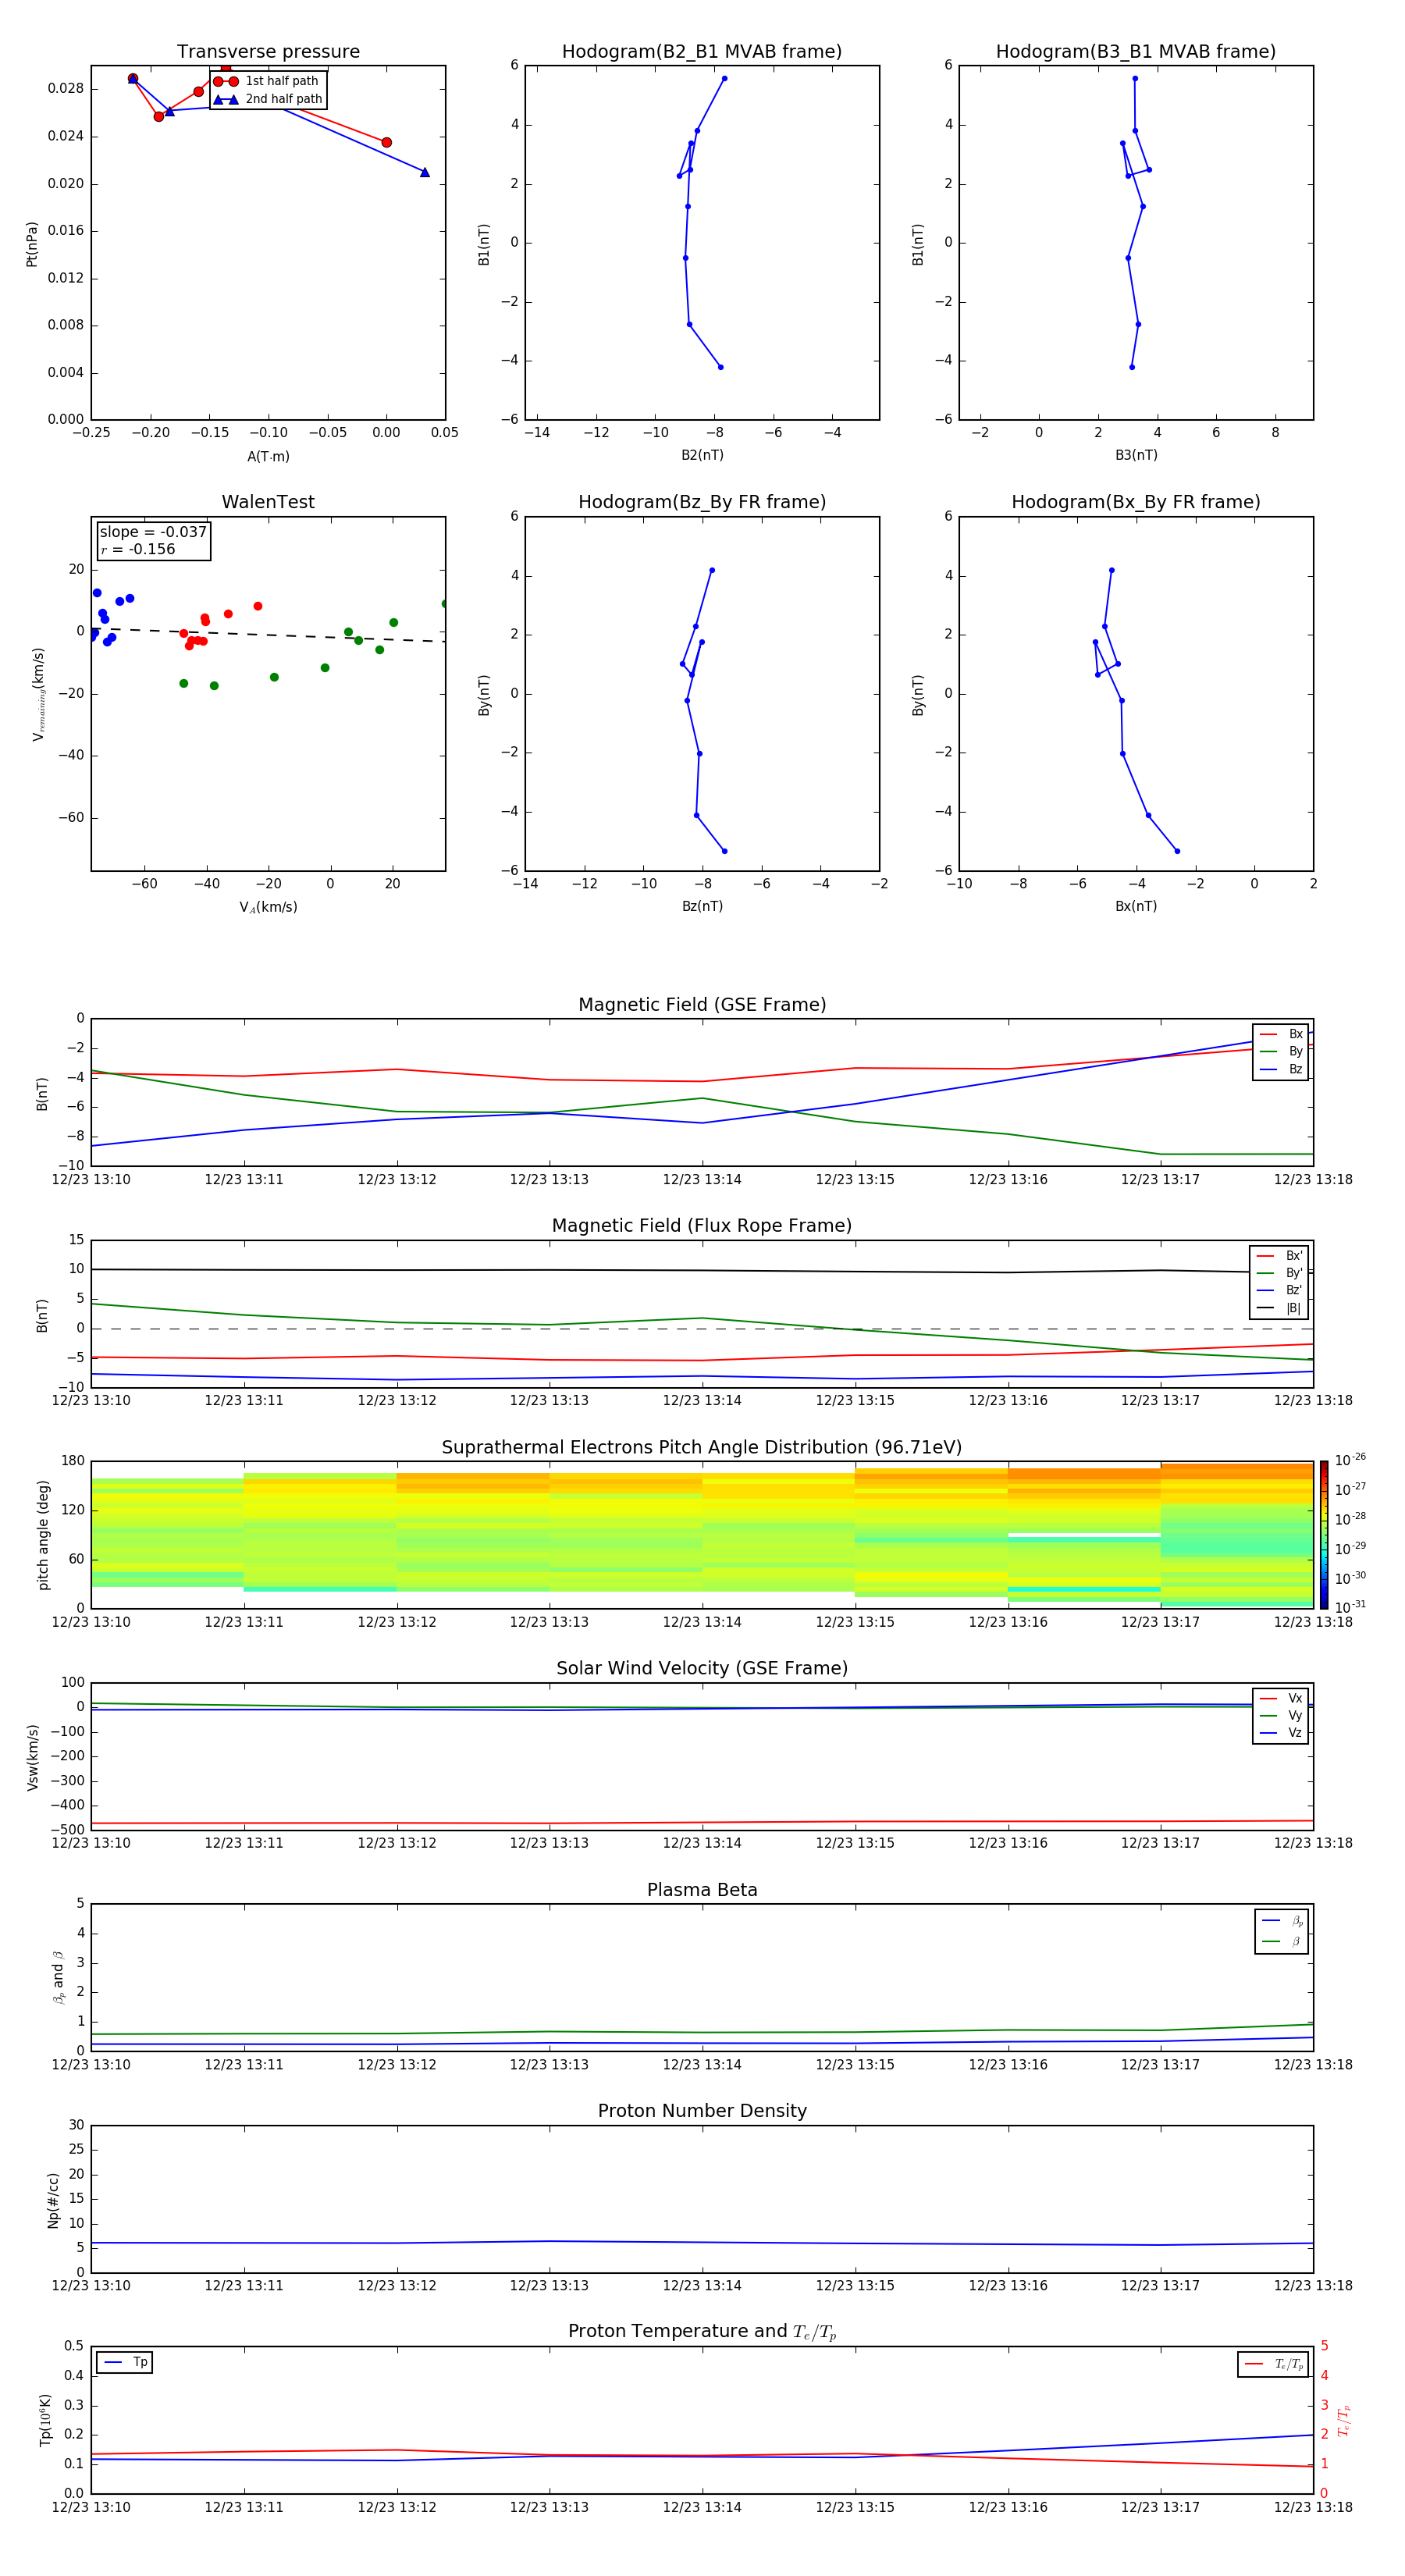The width and height of the screenshot is (1405, 2576).
Task: Click the Vy legend entry
Action: (1281, 1715)
